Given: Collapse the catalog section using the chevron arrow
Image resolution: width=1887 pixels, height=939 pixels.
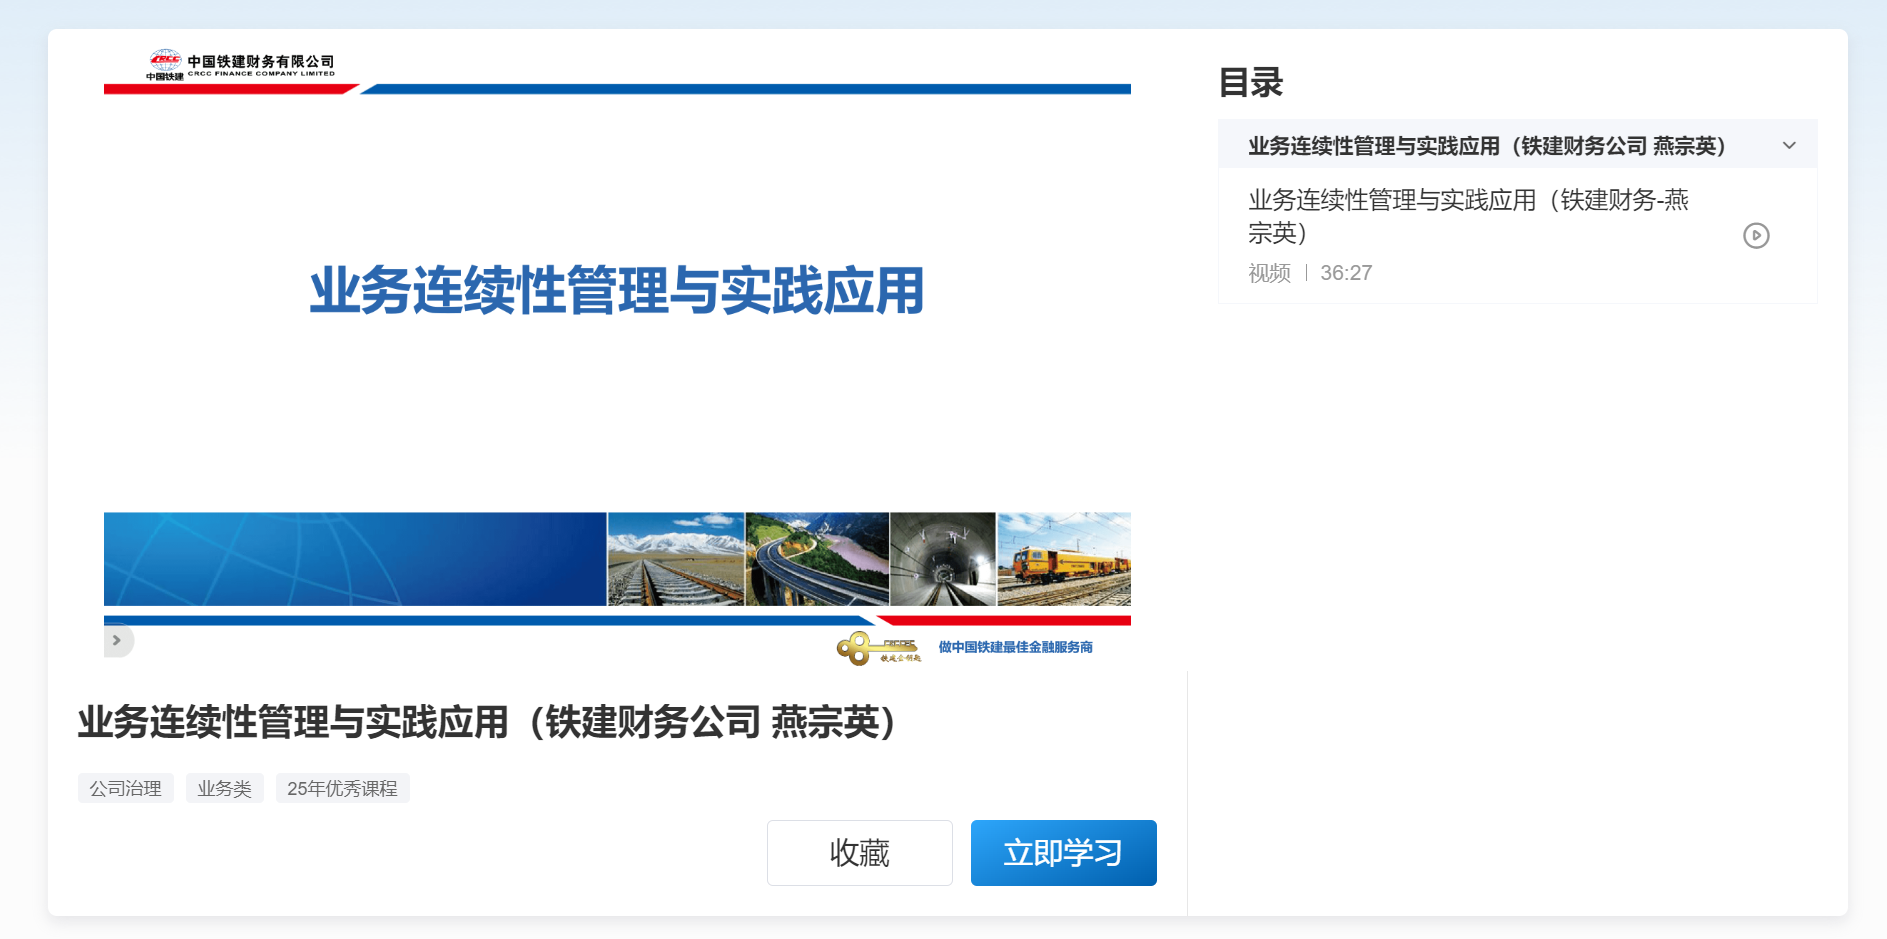Looking at the screenshot, I should [1789, 146].
